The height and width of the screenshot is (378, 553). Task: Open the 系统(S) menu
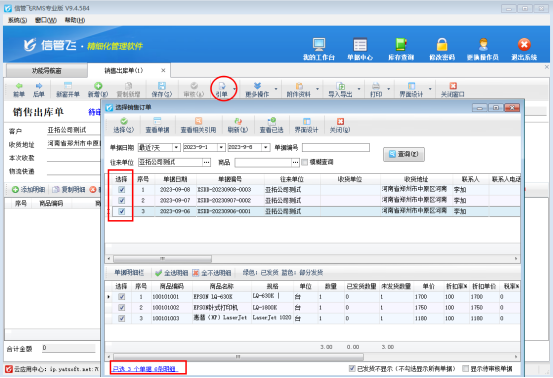tap(18, 20)
